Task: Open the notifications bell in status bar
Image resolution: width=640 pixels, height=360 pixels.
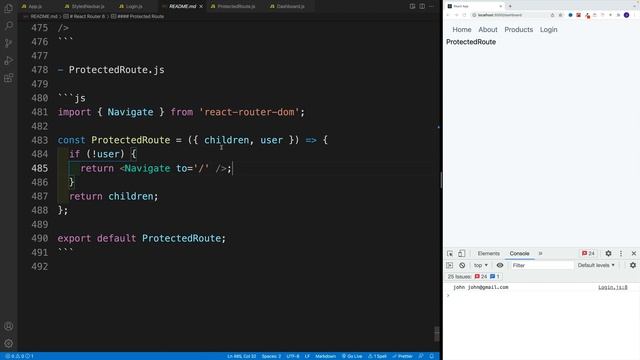Action: coord(431,356)
